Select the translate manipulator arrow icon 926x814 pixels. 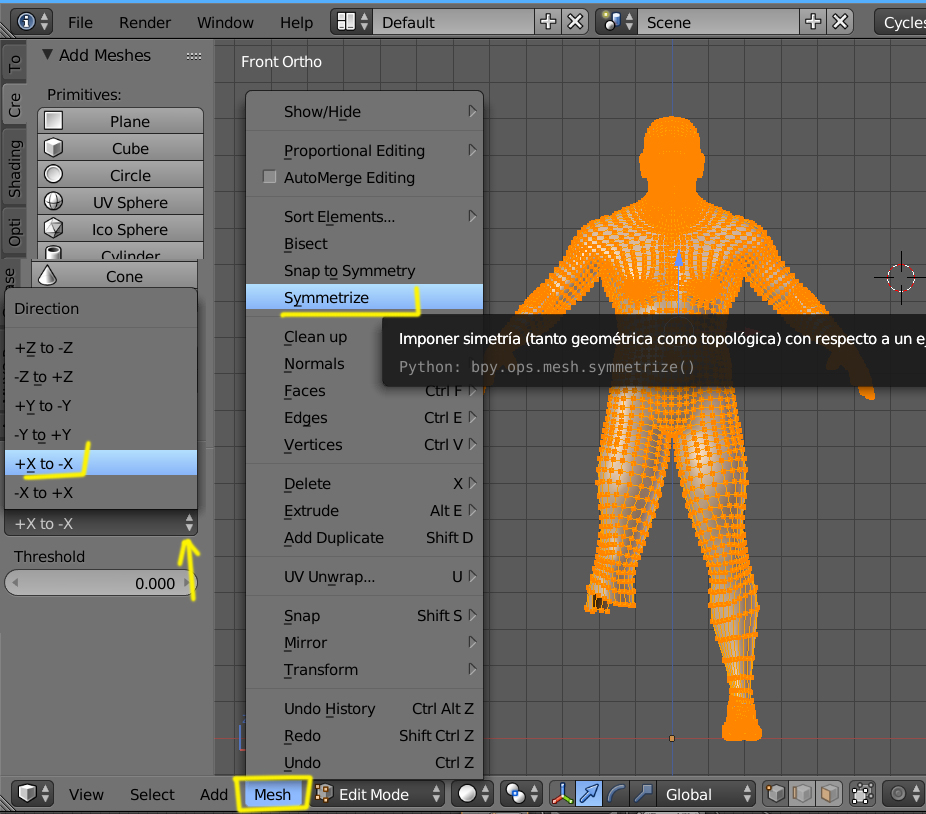click(590, 794)
